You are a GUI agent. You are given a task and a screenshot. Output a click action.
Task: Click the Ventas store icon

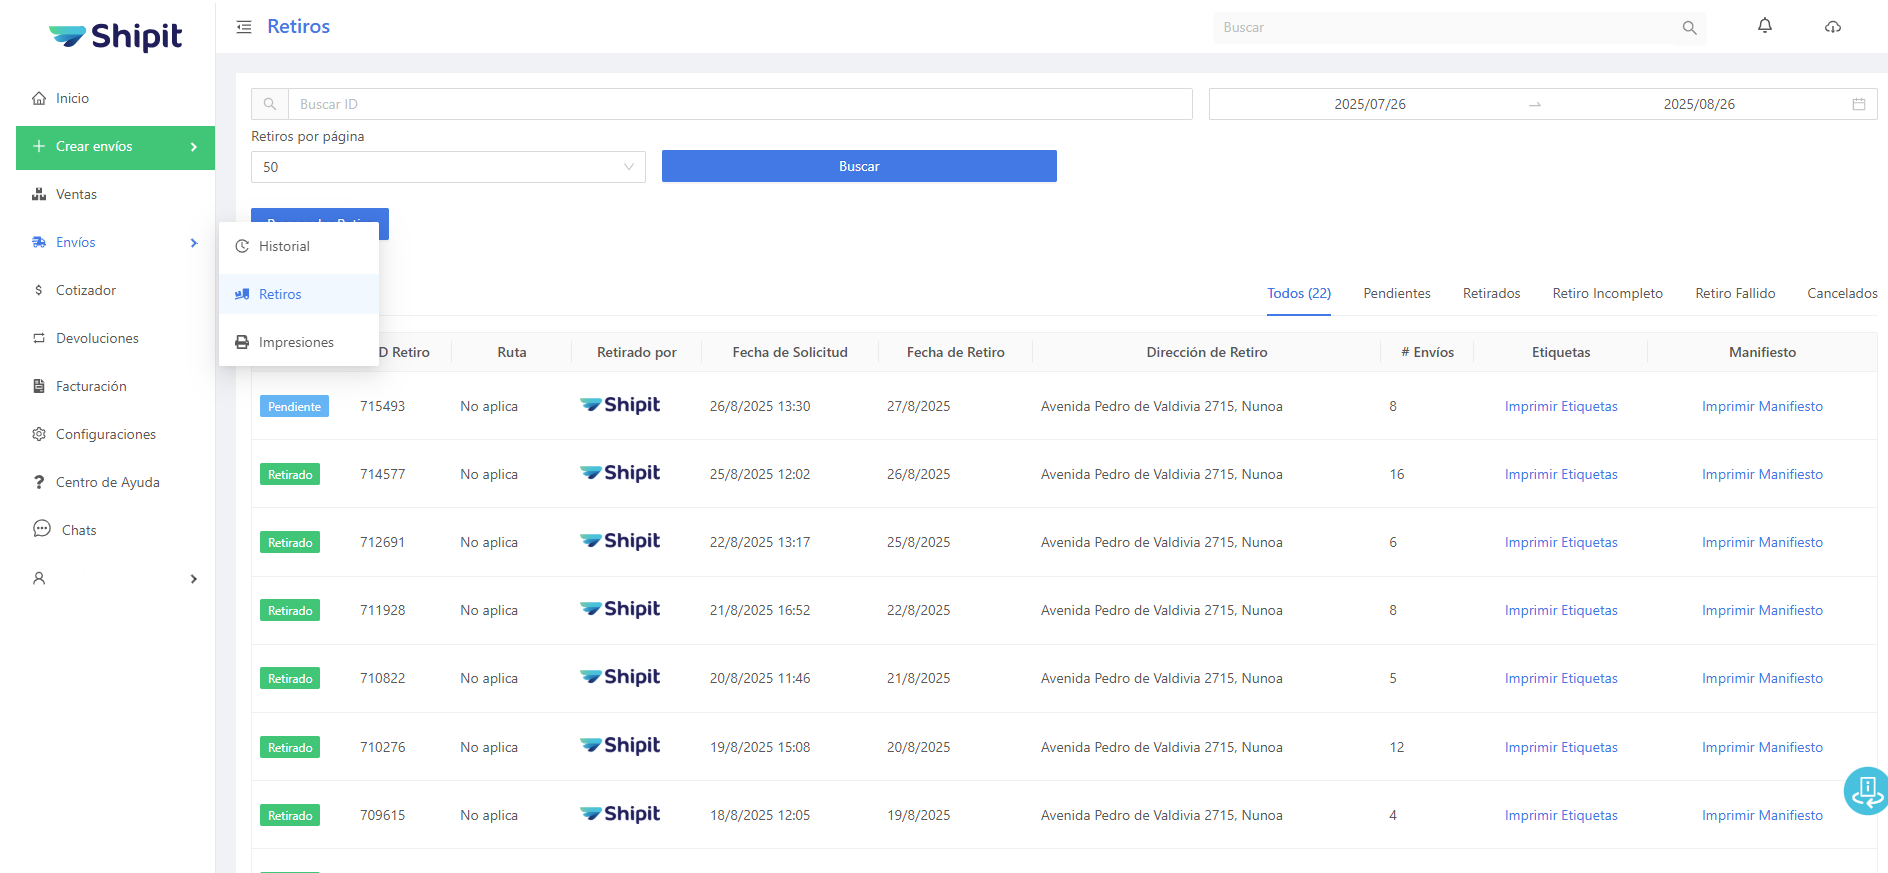[39, 194]
